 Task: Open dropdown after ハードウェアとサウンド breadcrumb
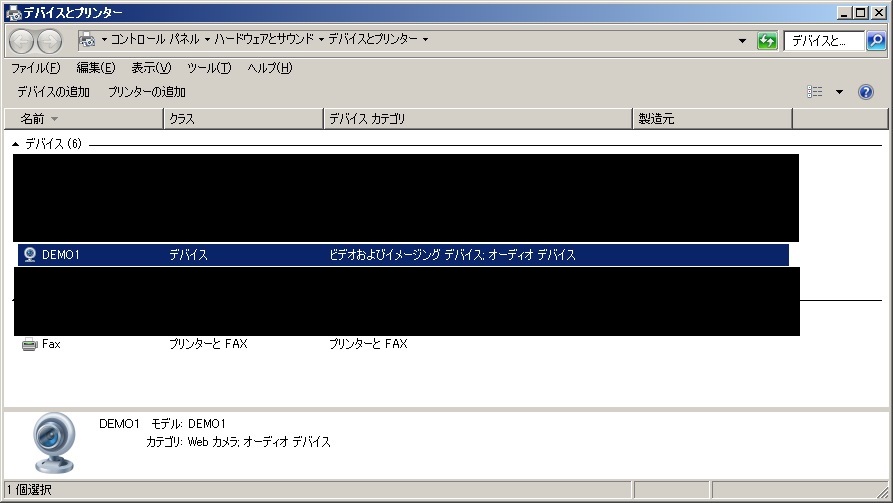pos(321,39)
